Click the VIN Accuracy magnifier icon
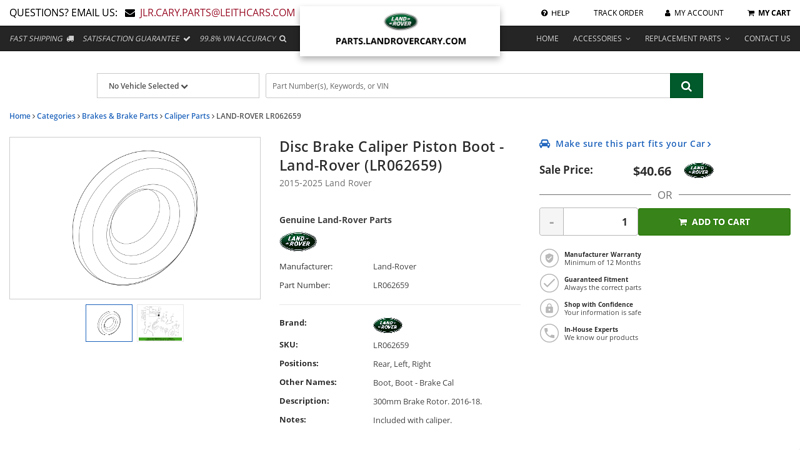Viewport: 800px width, 450px height. [x=283, y=39]
